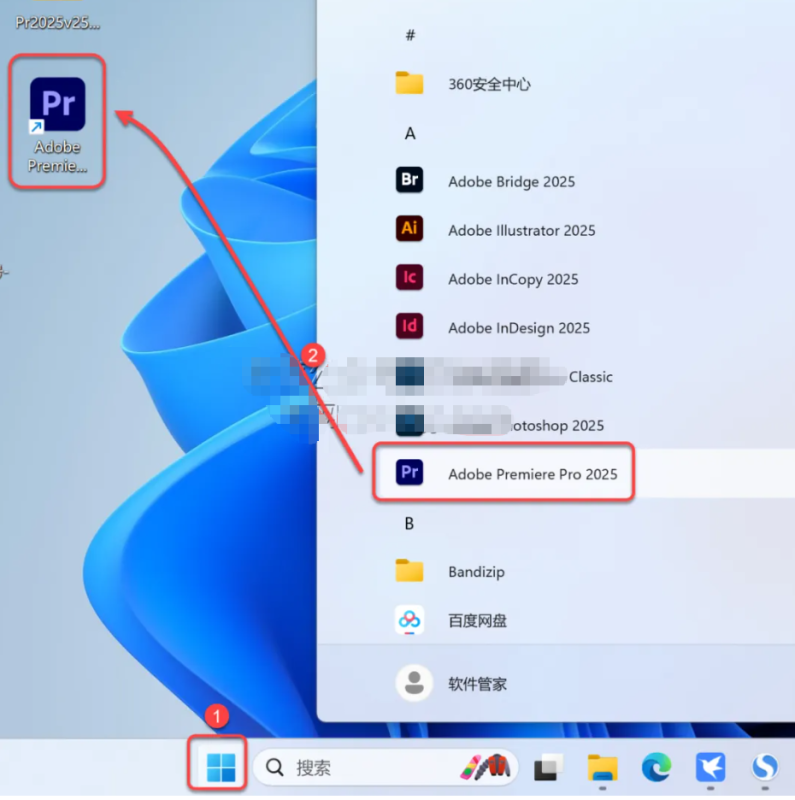
Task: Click the '360安全中心' label text
Action: point(489,84)
